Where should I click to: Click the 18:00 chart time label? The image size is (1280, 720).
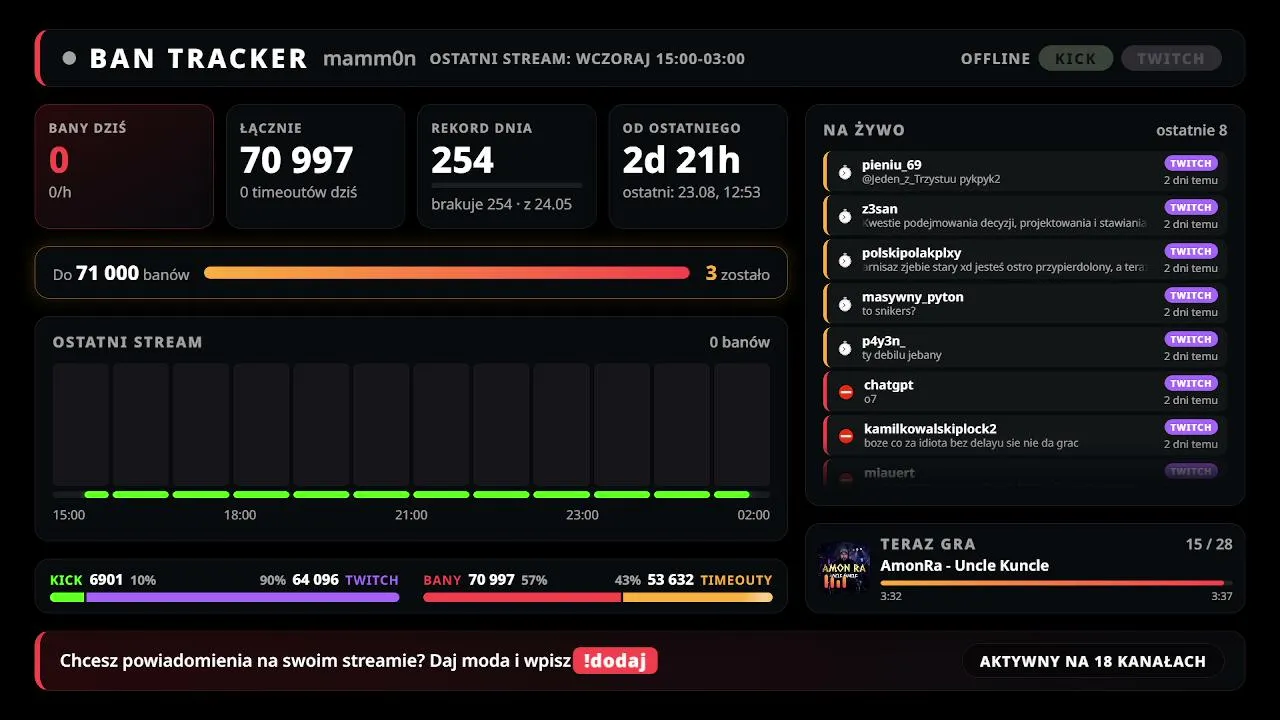coord(240,515)
